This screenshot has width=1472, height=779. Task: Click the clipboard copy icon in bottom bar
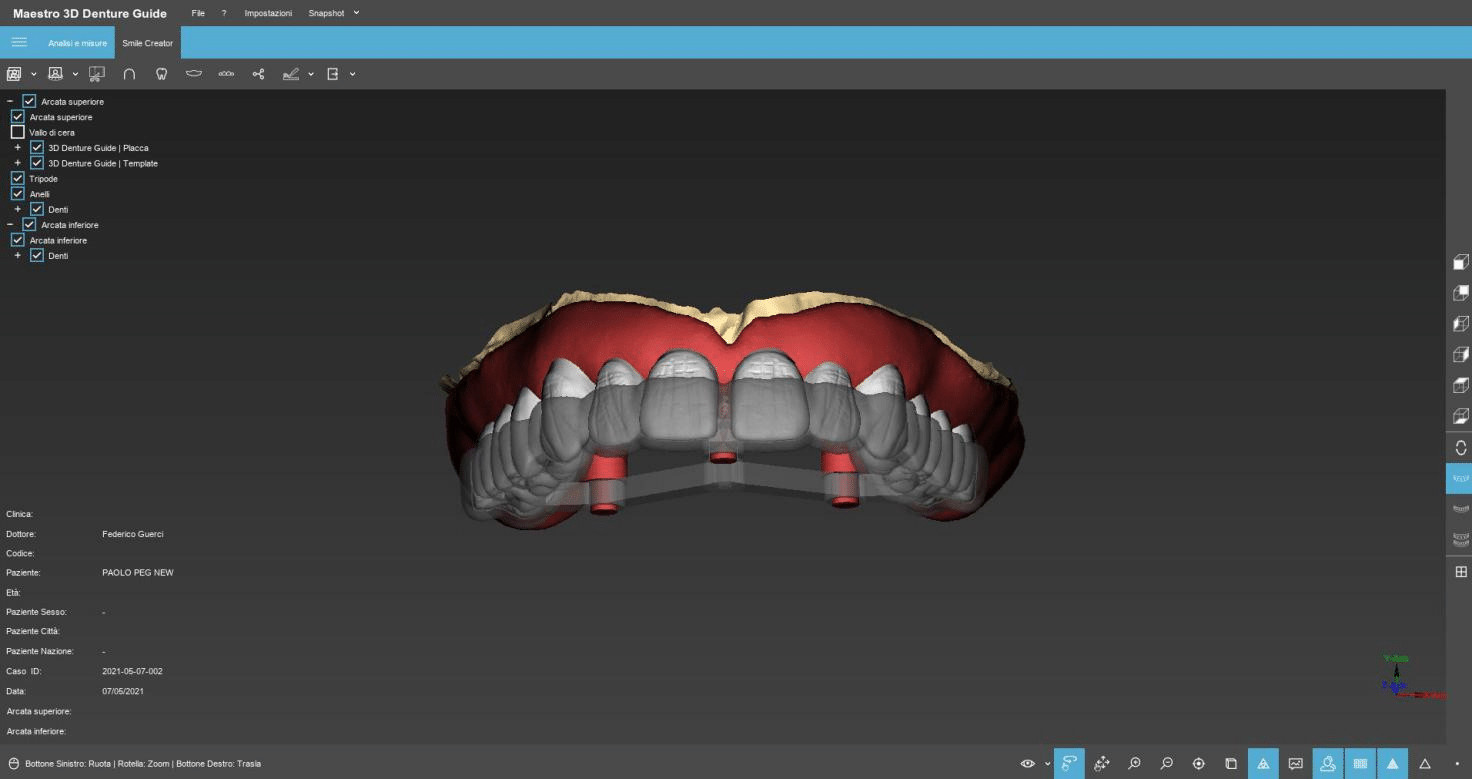click(x=1231, y=764)
